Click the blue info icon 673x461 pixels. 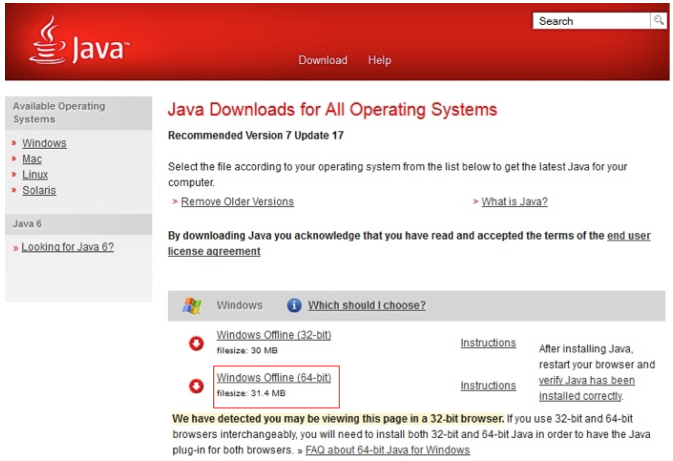294,305
